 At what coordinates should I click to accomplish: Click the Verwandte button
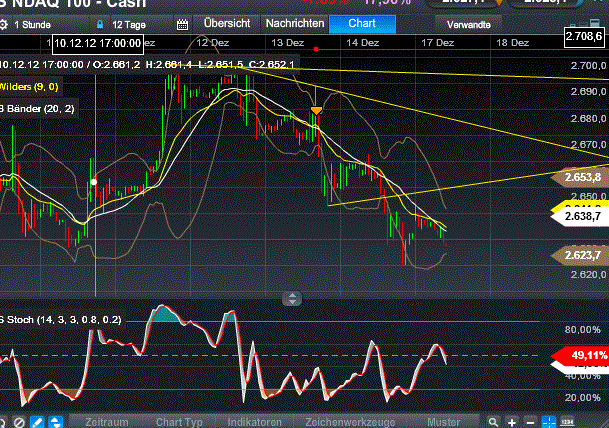[468, 22]
